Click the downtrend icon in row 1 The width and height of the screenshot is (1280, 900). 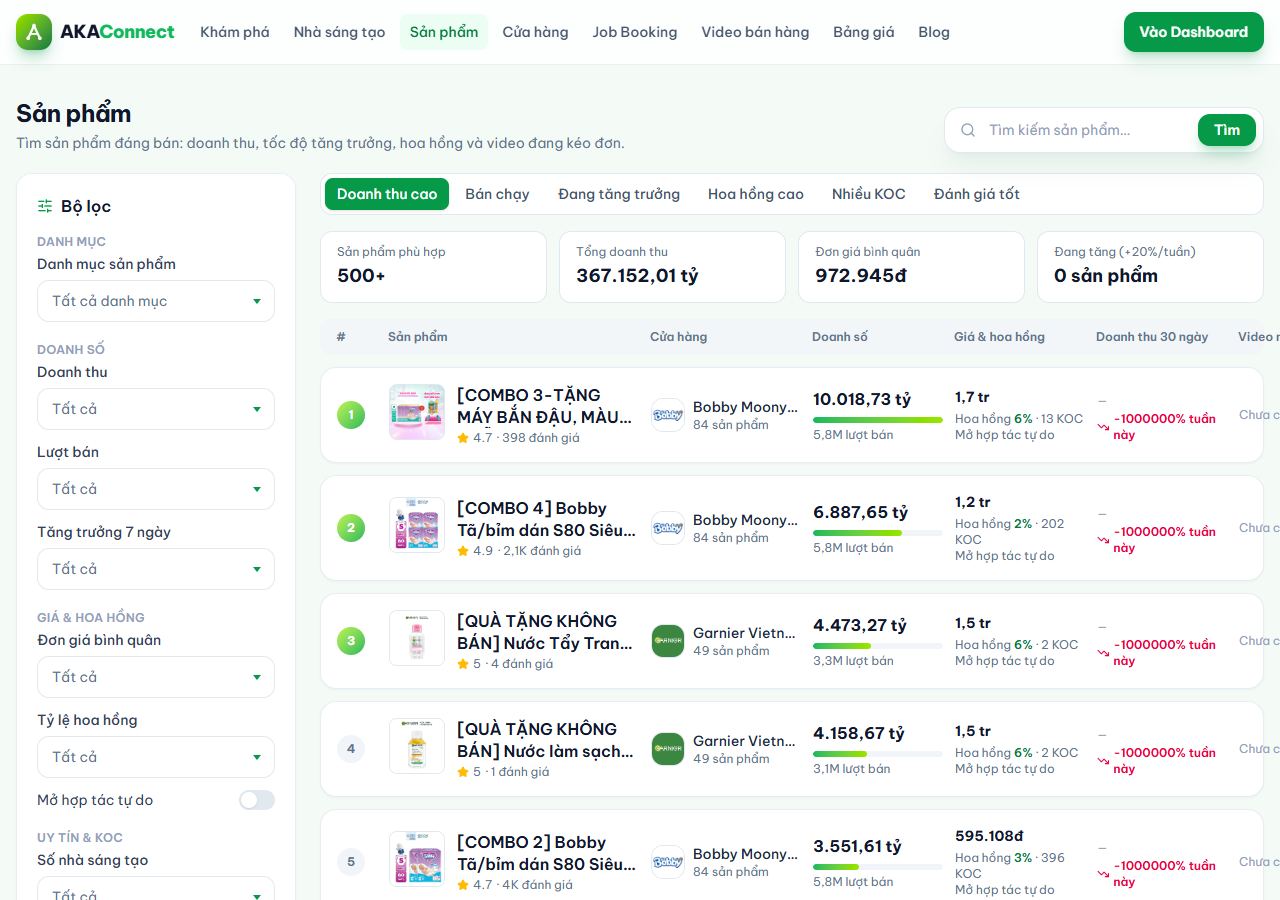[x=1104, y=427]
